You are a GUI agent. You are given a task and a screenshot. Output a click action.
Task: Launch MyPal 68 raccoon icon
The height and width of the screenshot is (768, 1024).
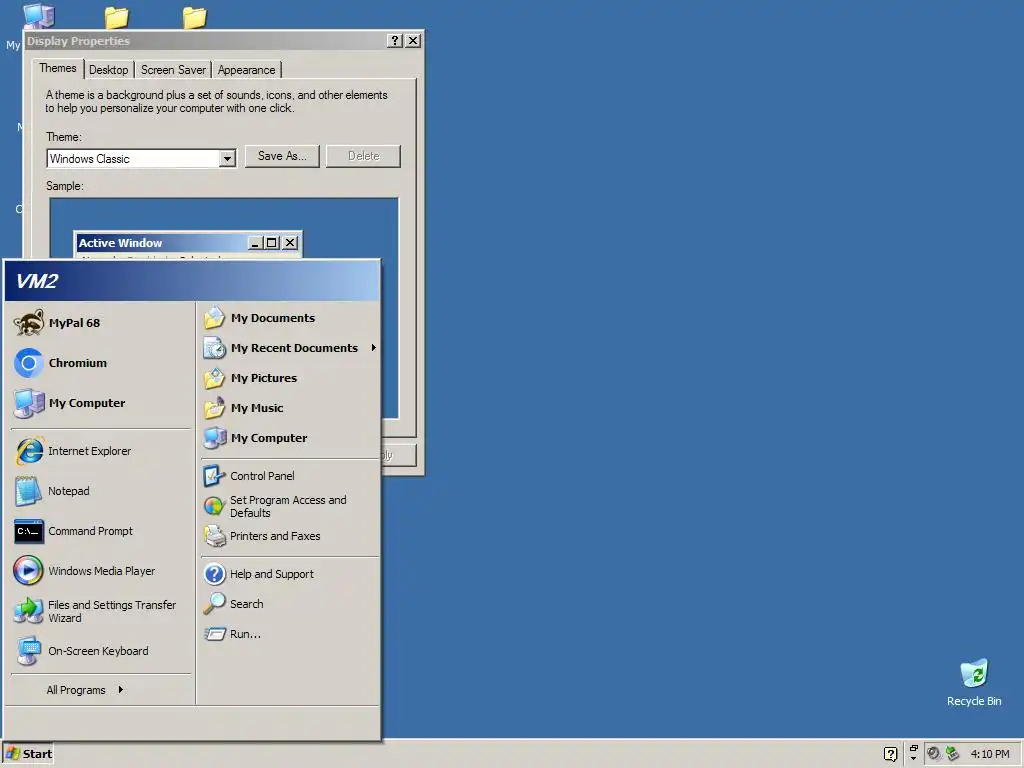point(29,323)
